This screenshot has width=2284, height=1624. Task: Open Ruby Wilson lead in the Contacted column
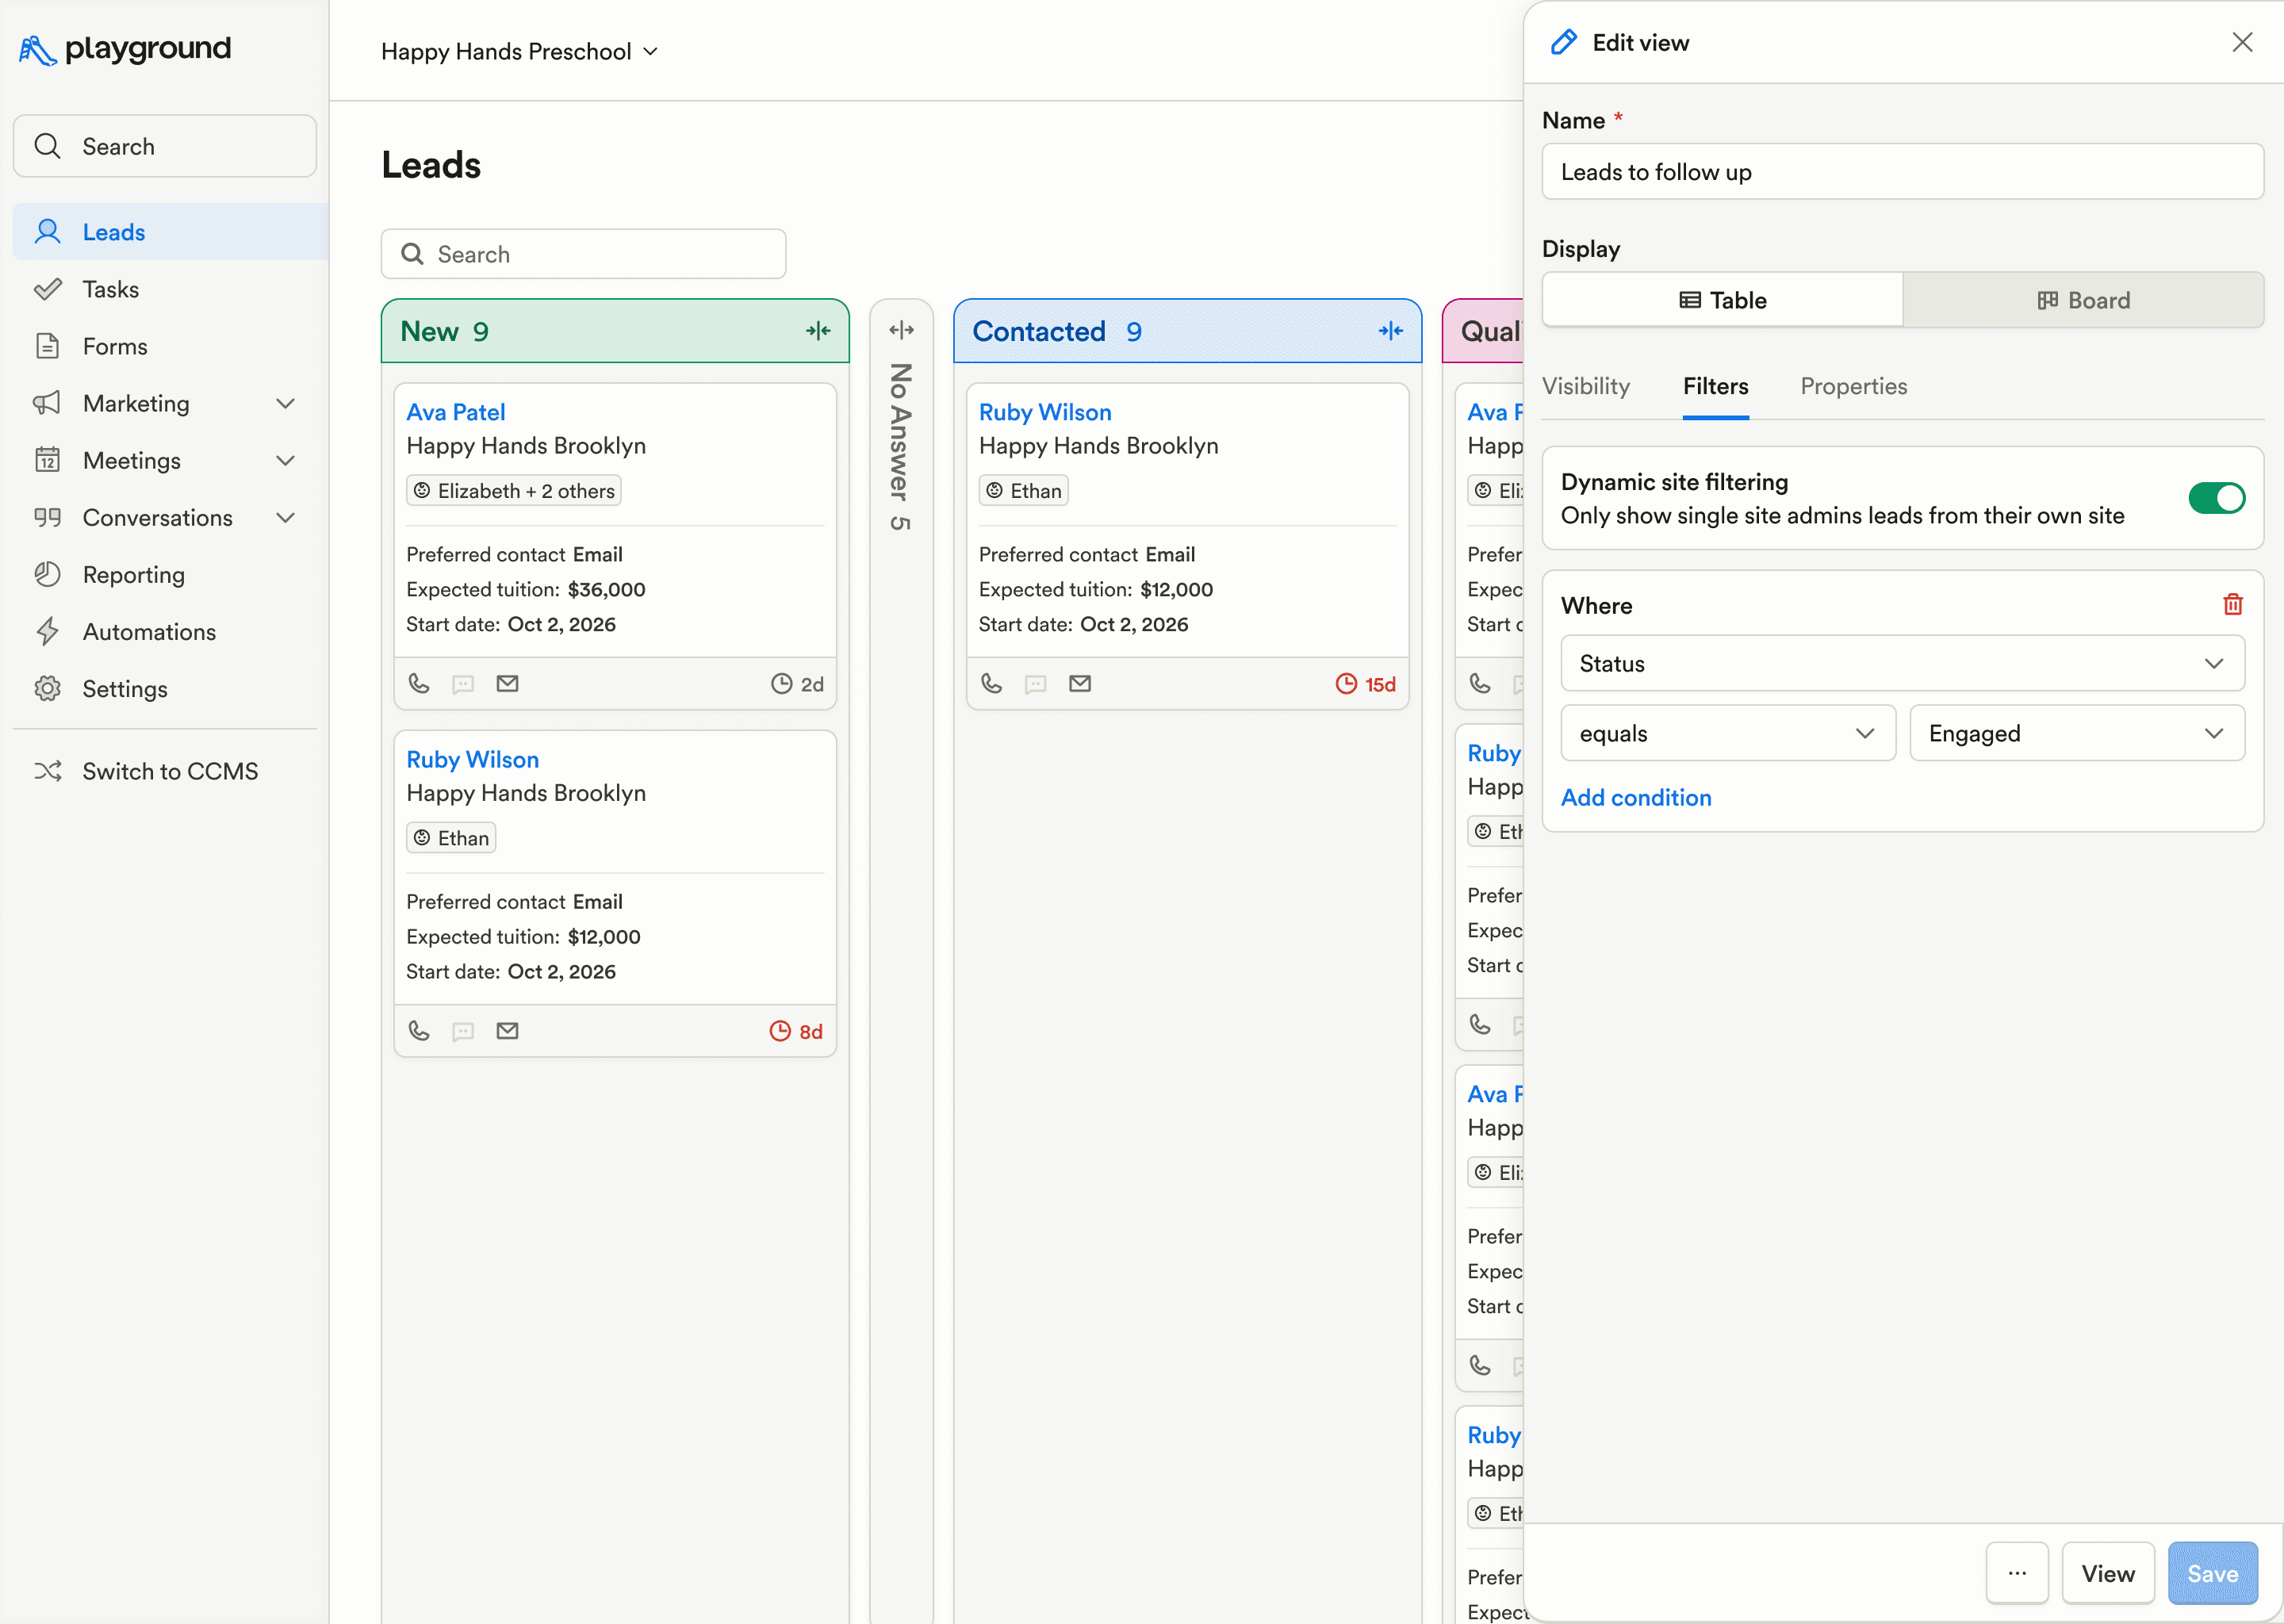click(x=1045, y=412)
